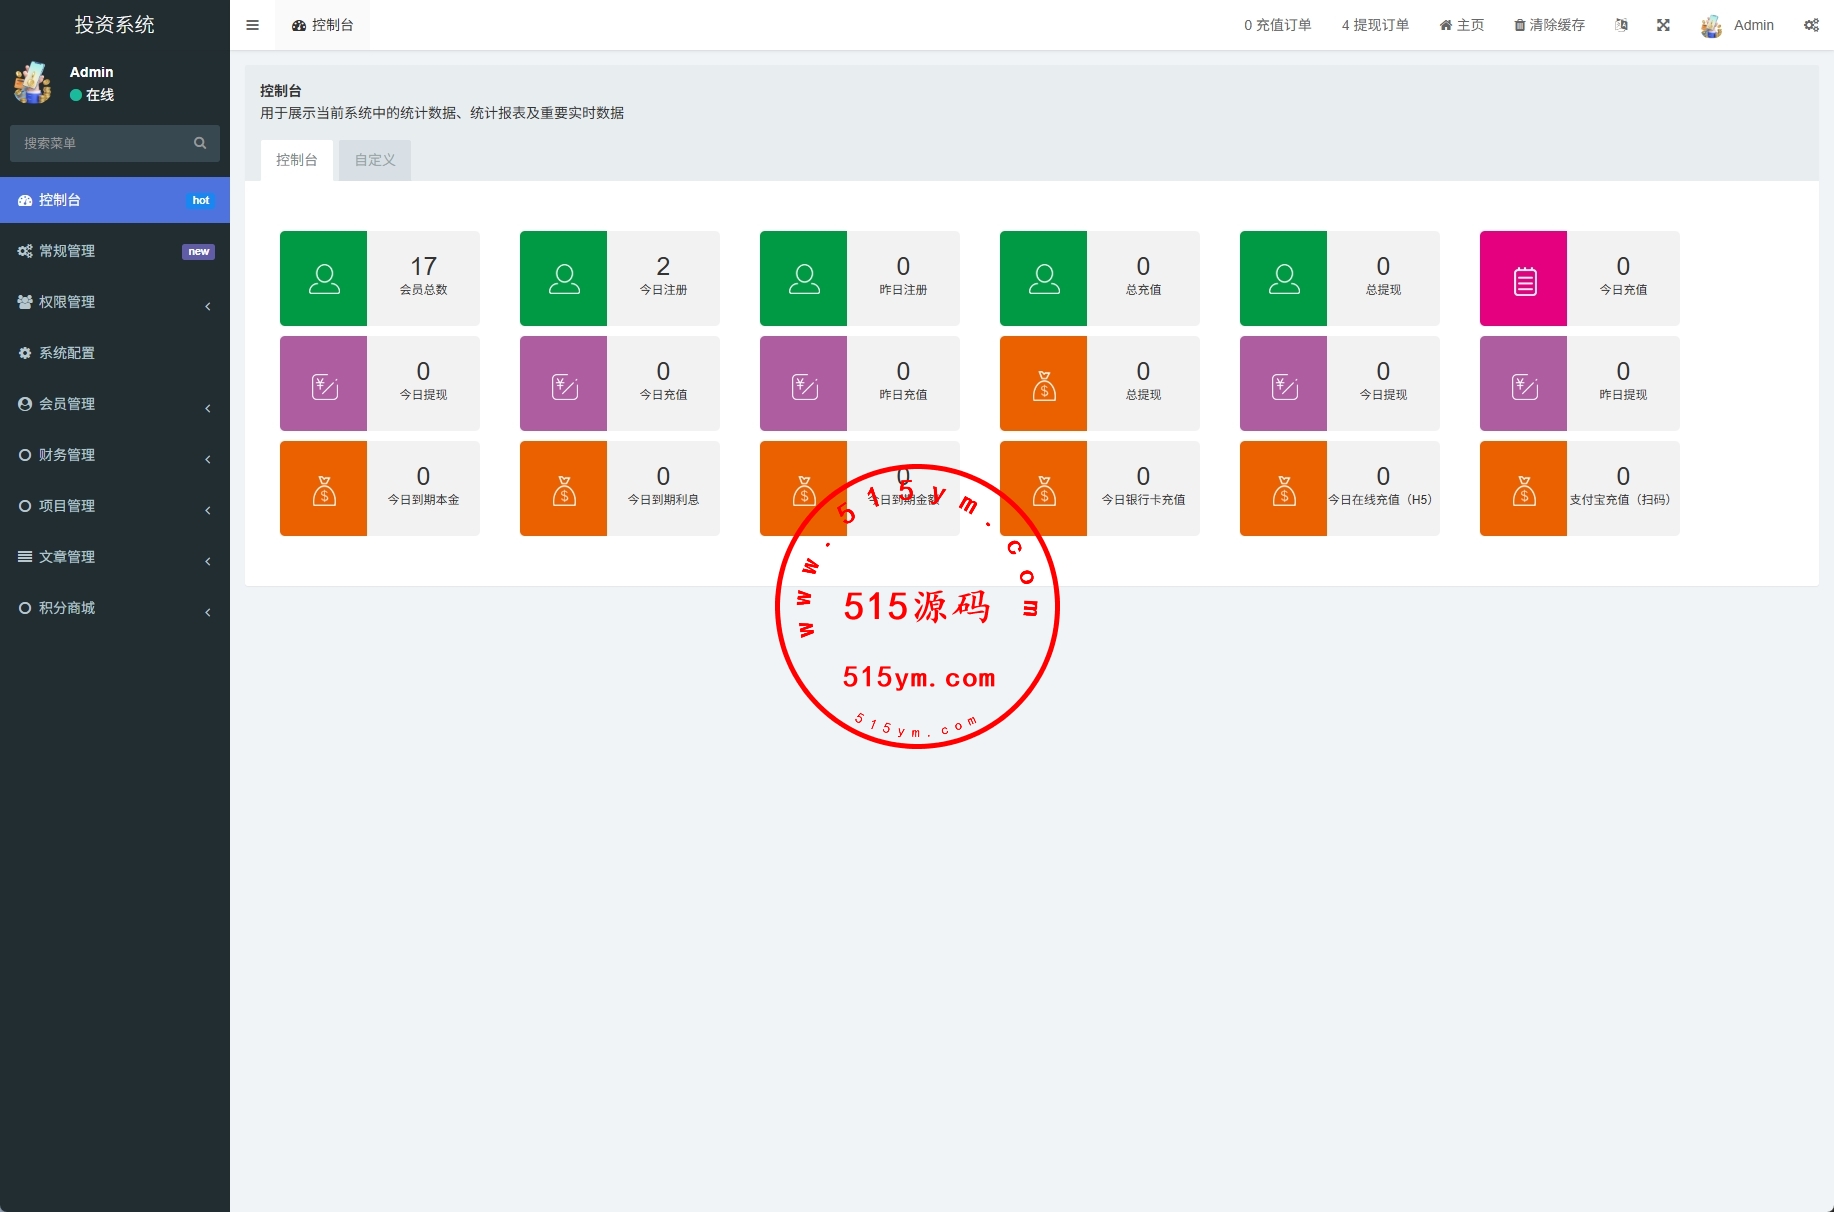Select 控制台 in the sidebar menu
This screenshot has width=1834, height=1212.
point(114,200)
